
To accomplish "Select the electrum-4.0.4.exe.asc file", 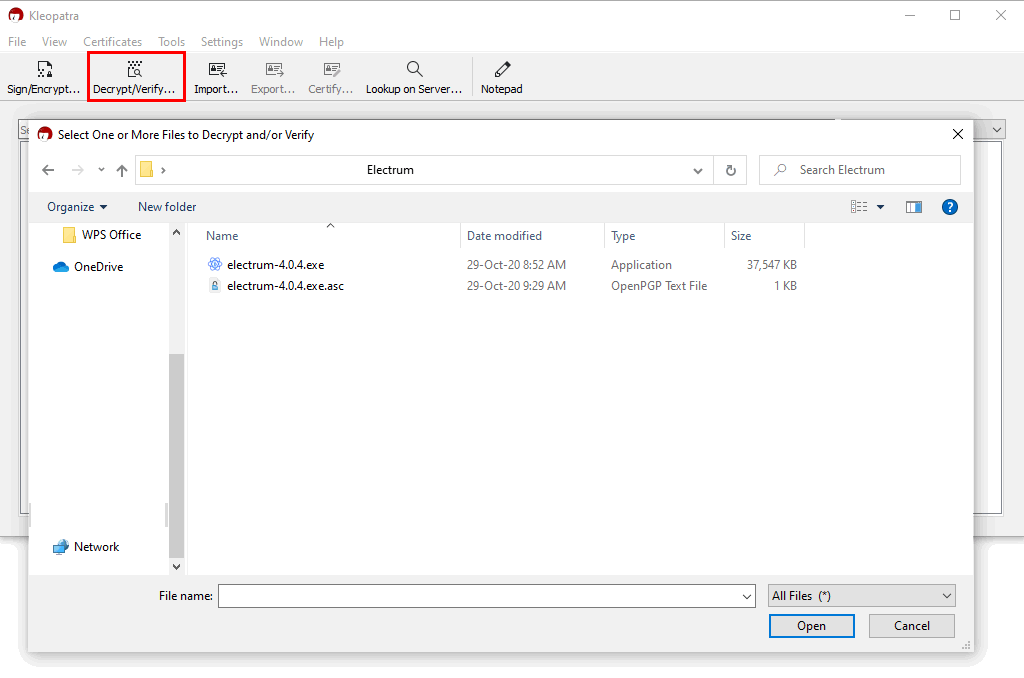I will click(x=285, y=286).
